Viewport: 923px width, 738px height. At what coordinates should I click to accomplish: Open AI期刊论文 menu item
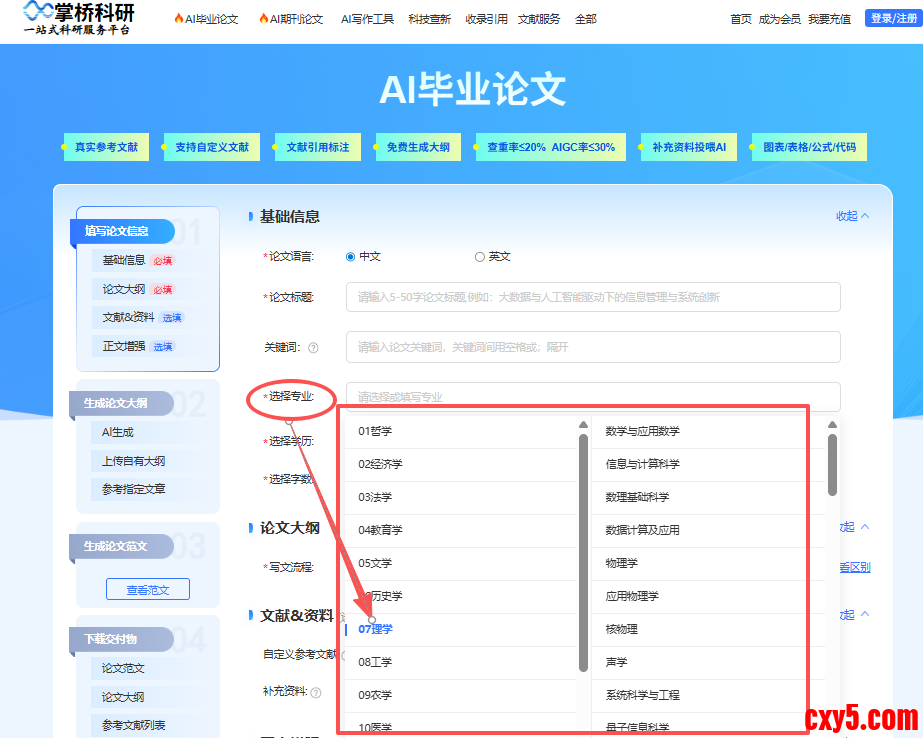coord(291,19)
